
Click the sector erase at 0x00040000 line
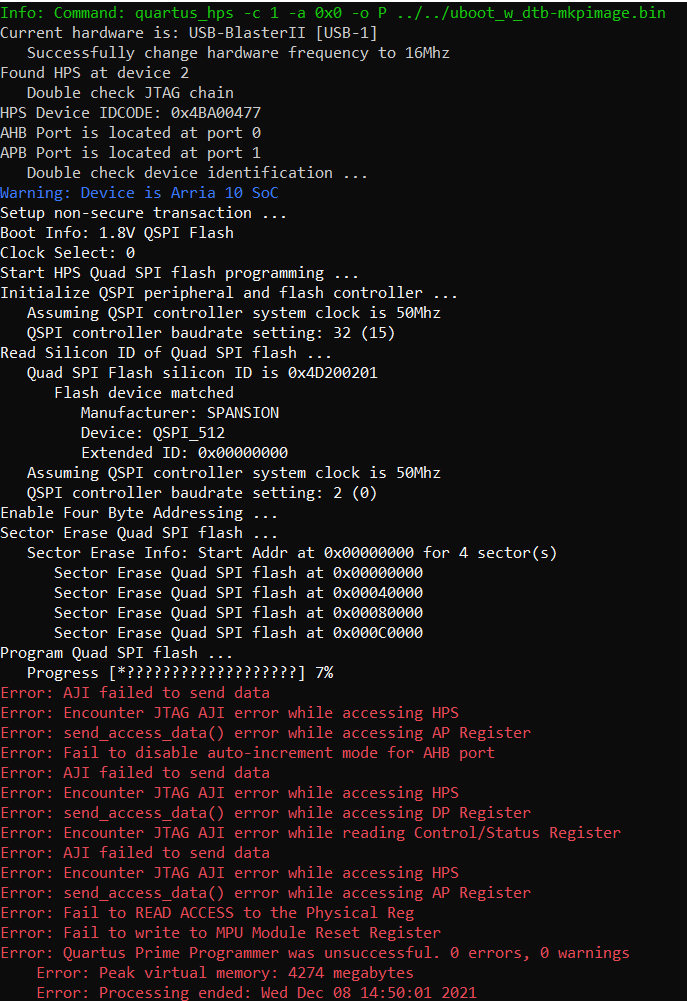pyautogui.click(x=238, y=593)
